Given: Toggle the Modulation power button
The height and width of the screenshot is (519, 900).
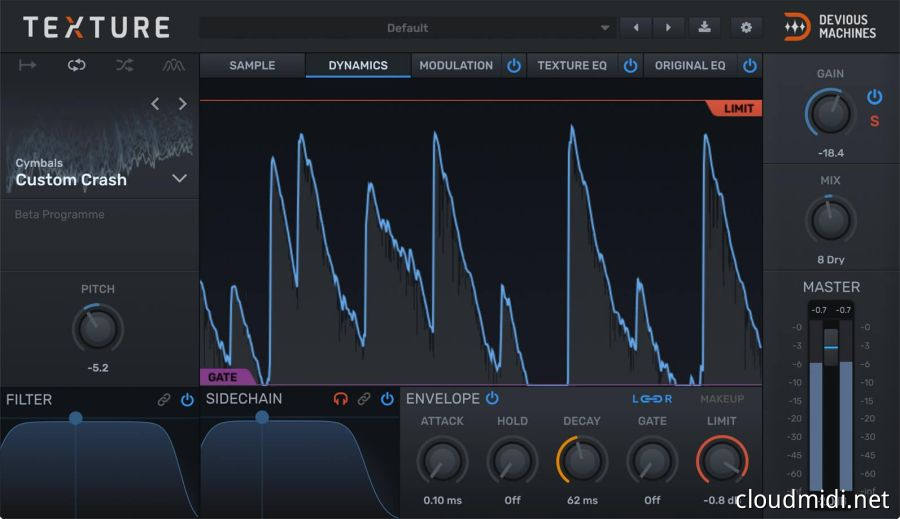Looking at the screenshot, I should coord(514,65).
